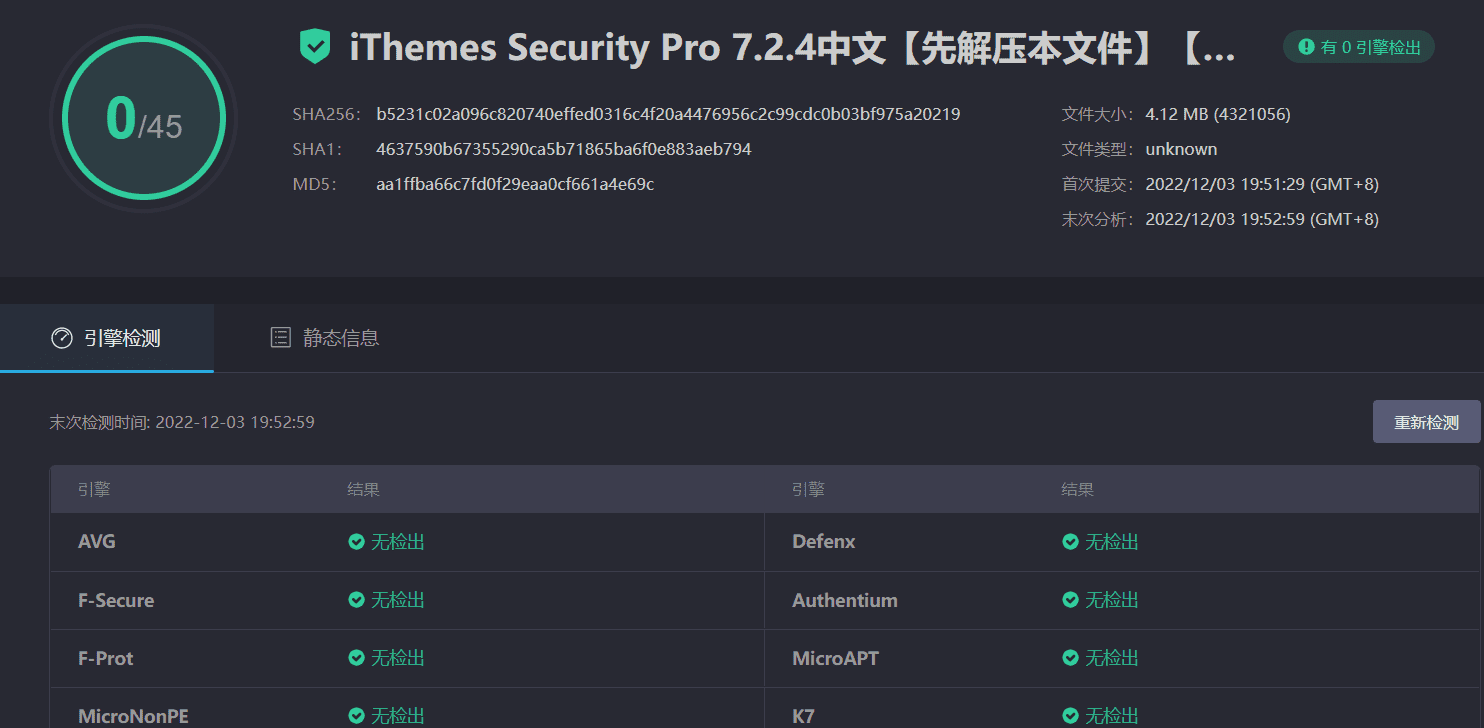Click the 末次检测时间 text above the table
Viewport: 1484px width, 728px height.
point(182,422)
